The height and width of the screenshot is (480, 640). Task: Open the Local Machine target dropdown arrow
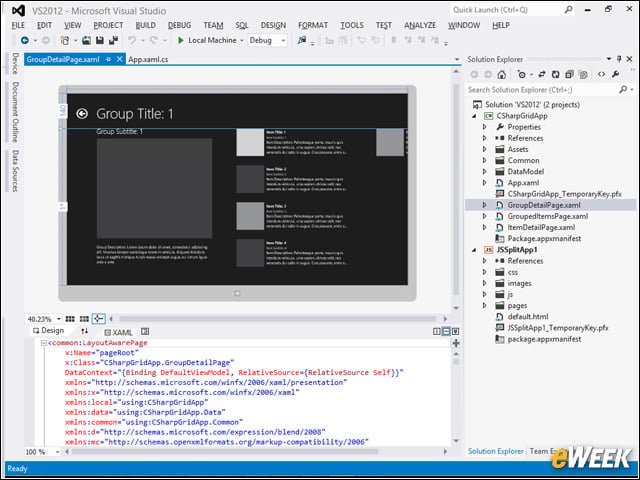click(x=242, y=40)
